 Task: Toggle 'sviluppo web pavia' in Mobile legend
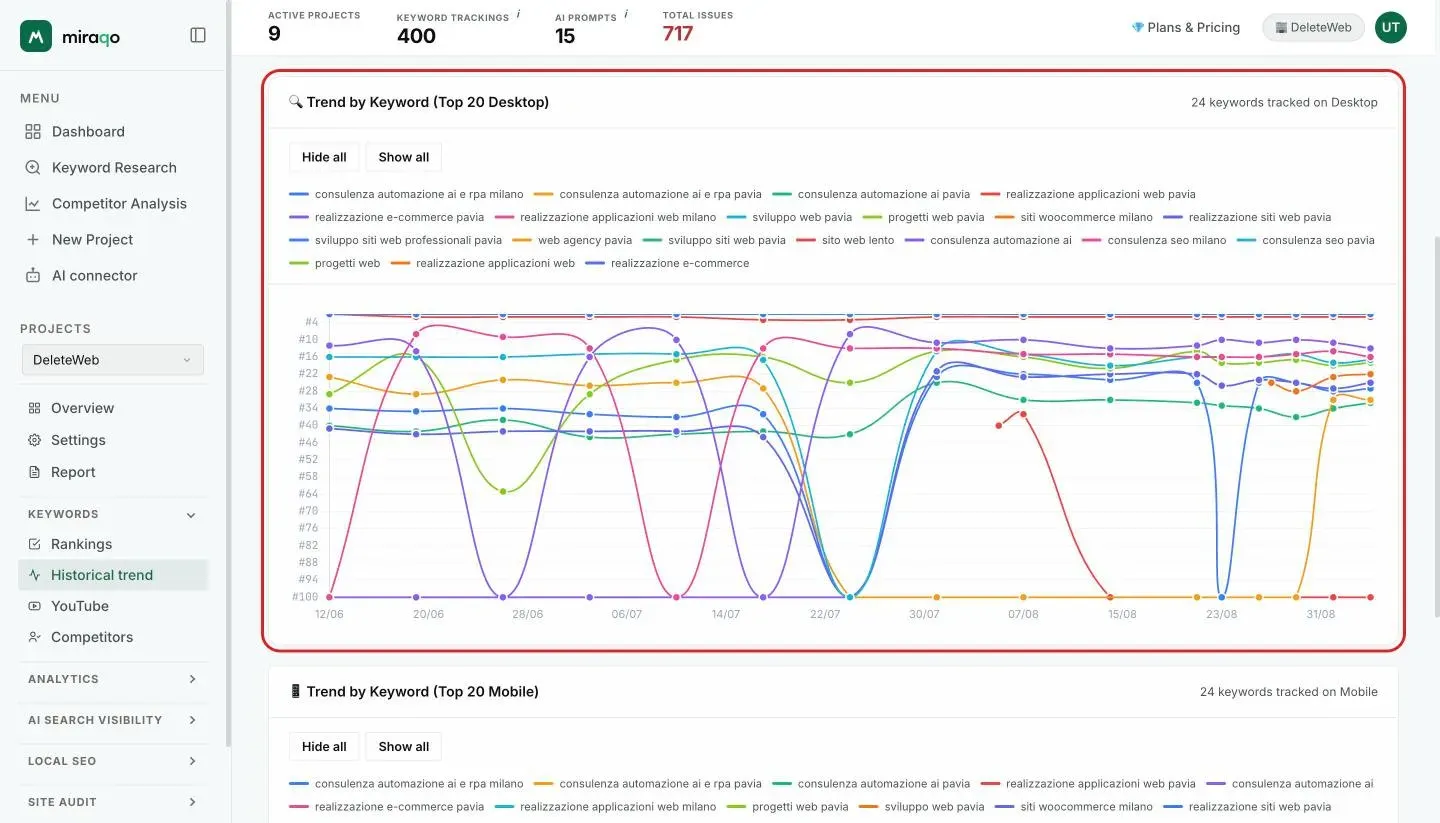pyautogui.click(x=921, y=807)
